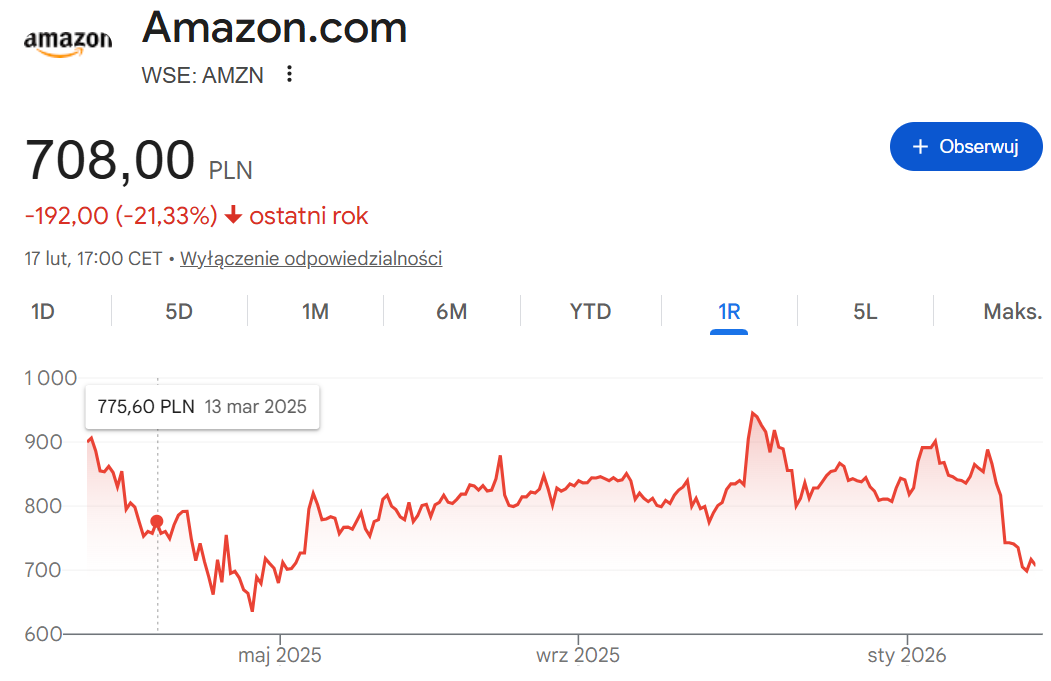Screen dimensions: 1051x681
Task: Open the three-dot more options menu
Action: click(x=290, y=74)
